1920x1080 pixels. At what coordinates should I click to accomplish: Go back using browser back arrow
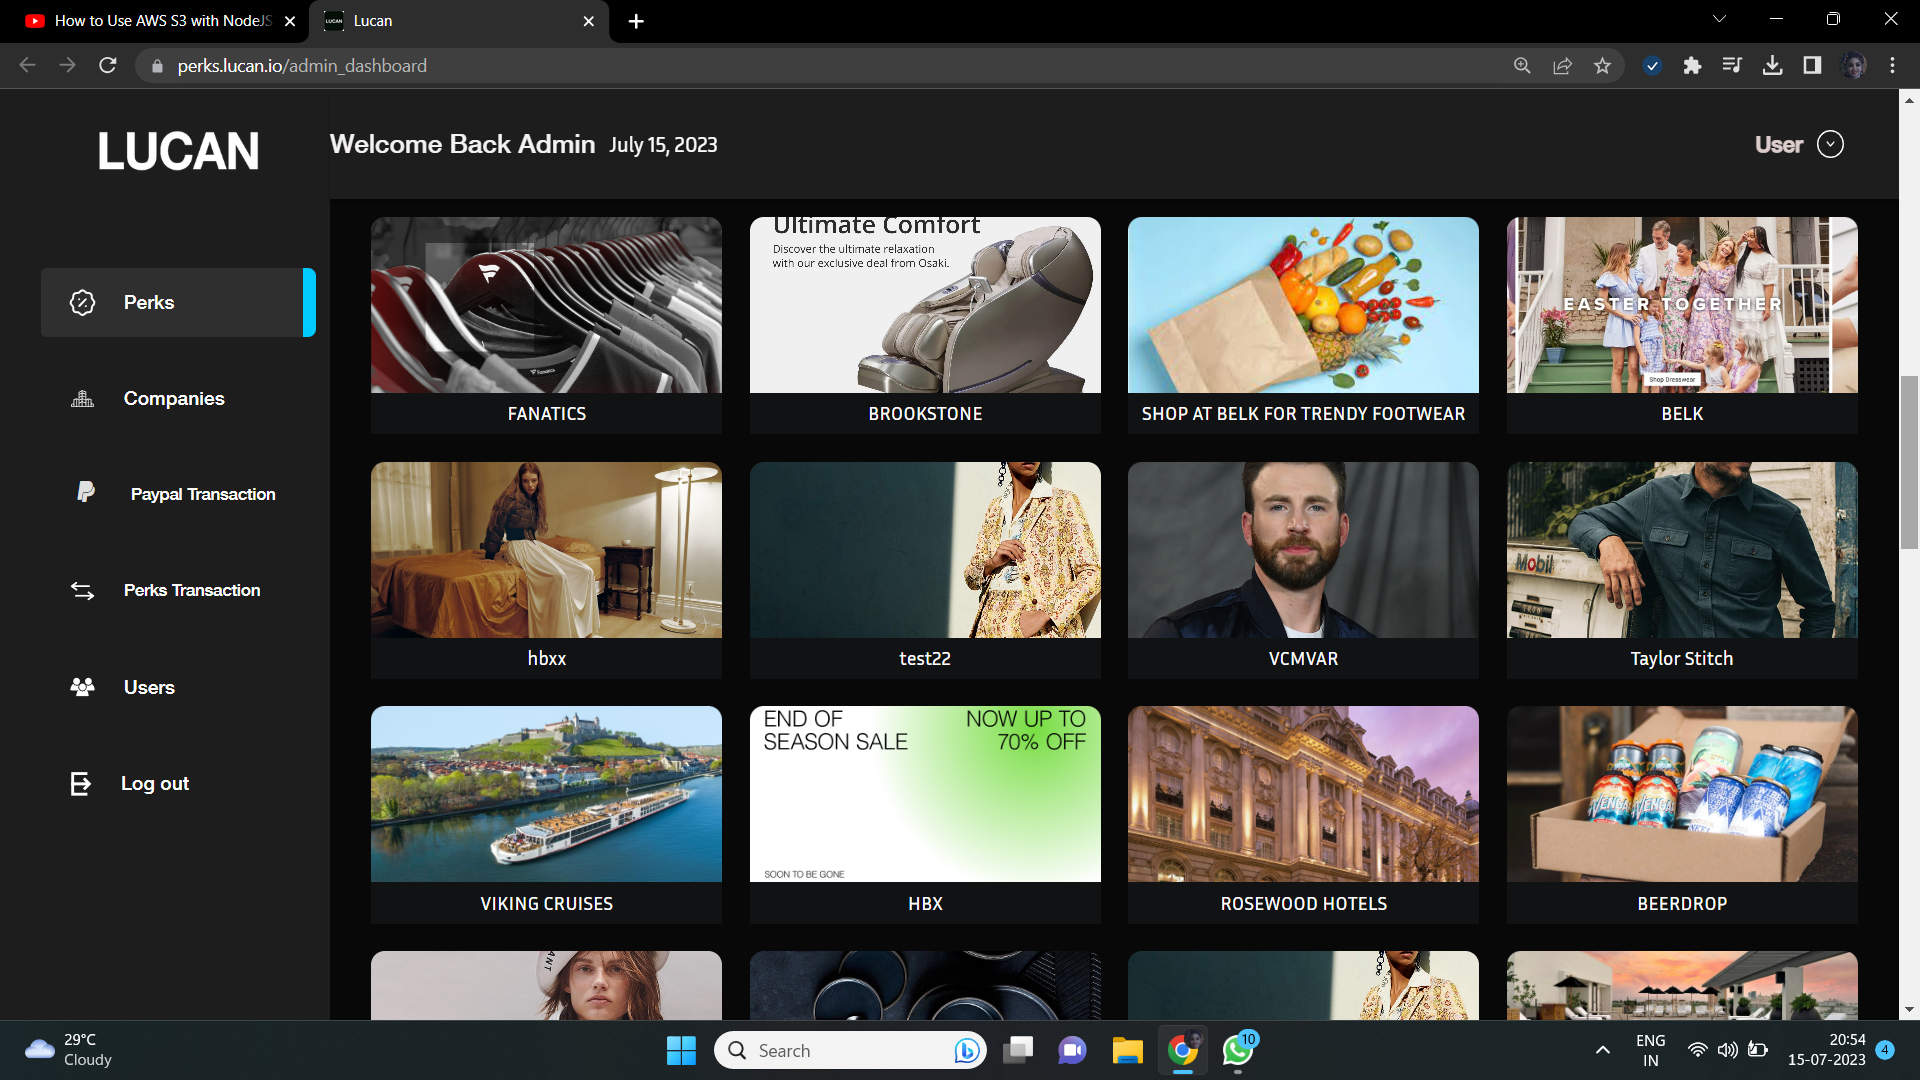pos(27,65)
